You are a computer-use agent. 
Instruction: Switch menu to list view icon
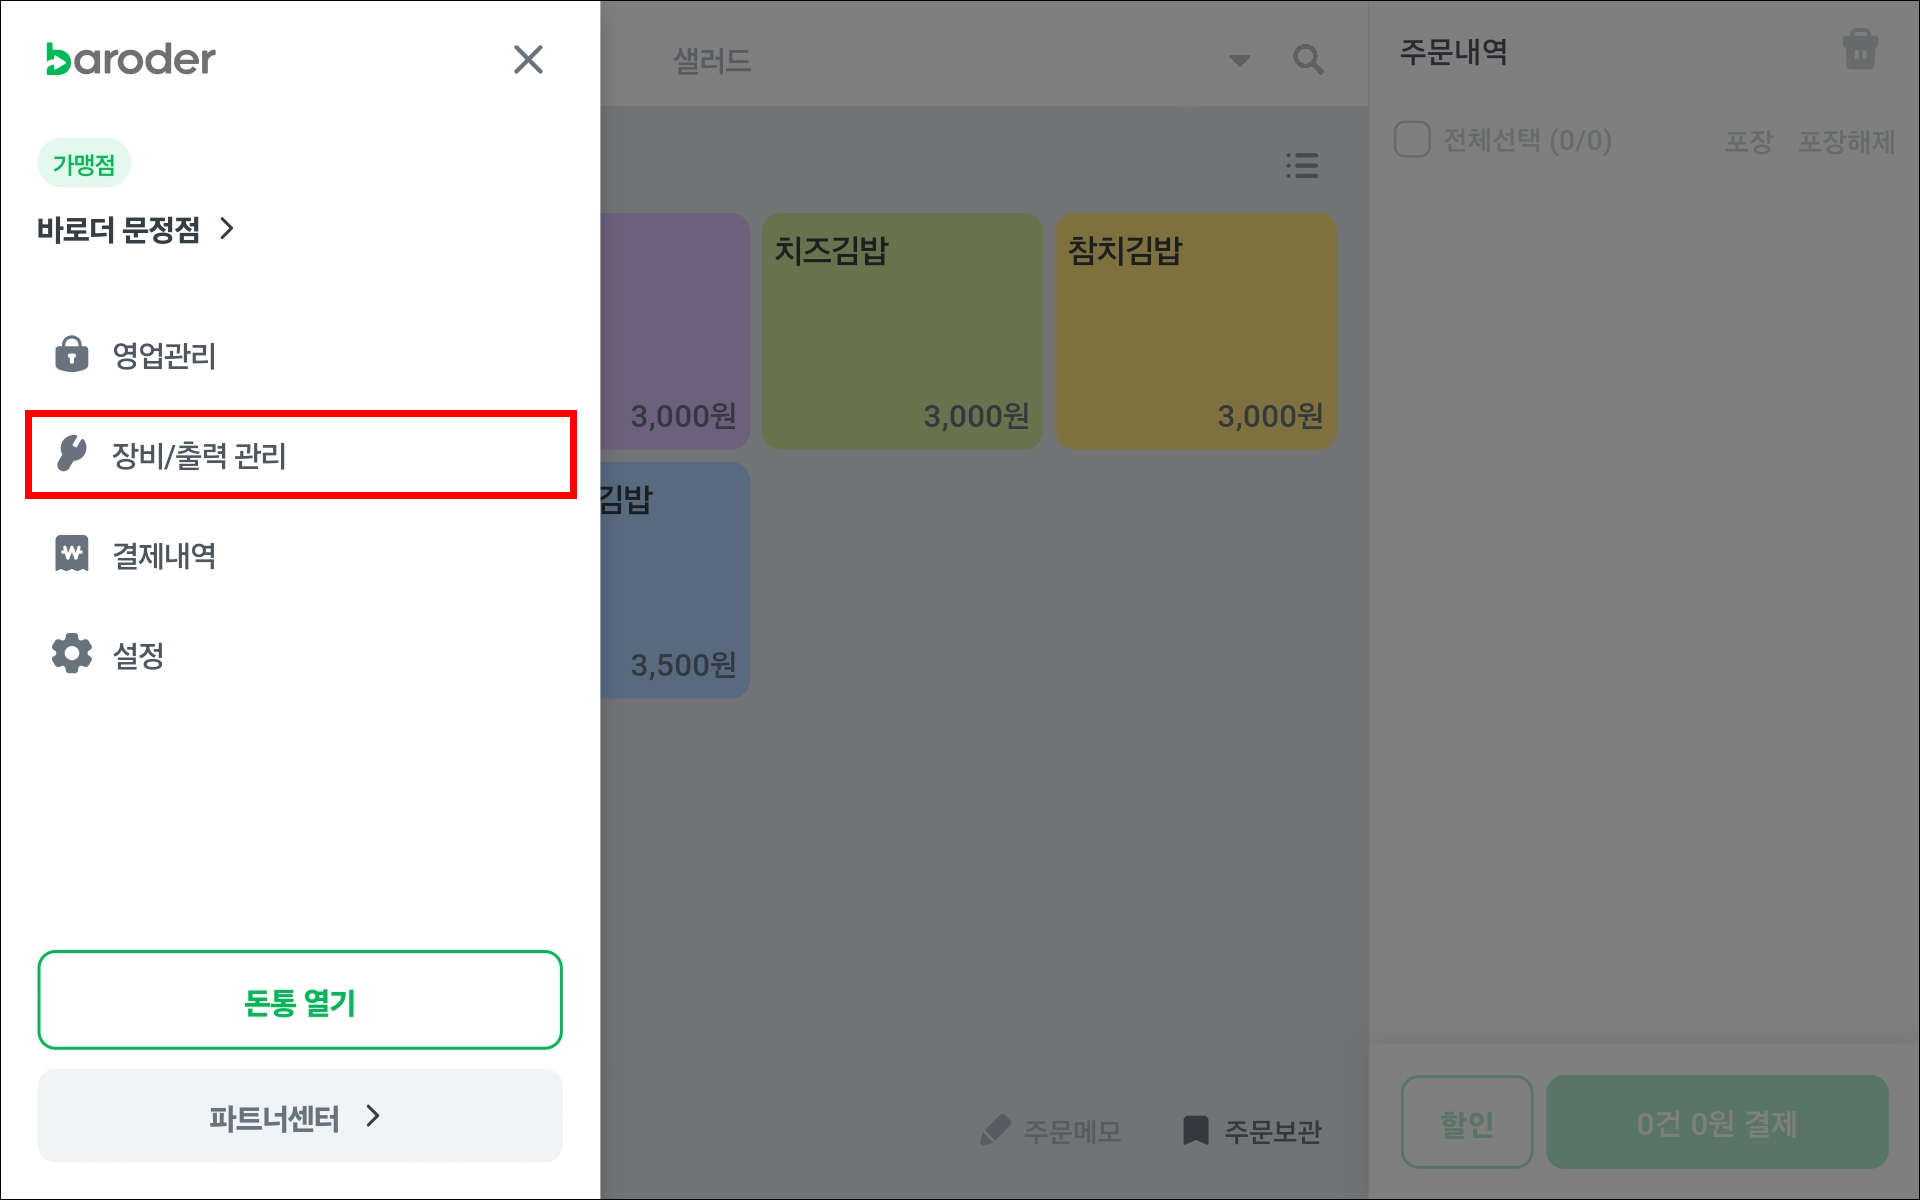[1302, 165]
